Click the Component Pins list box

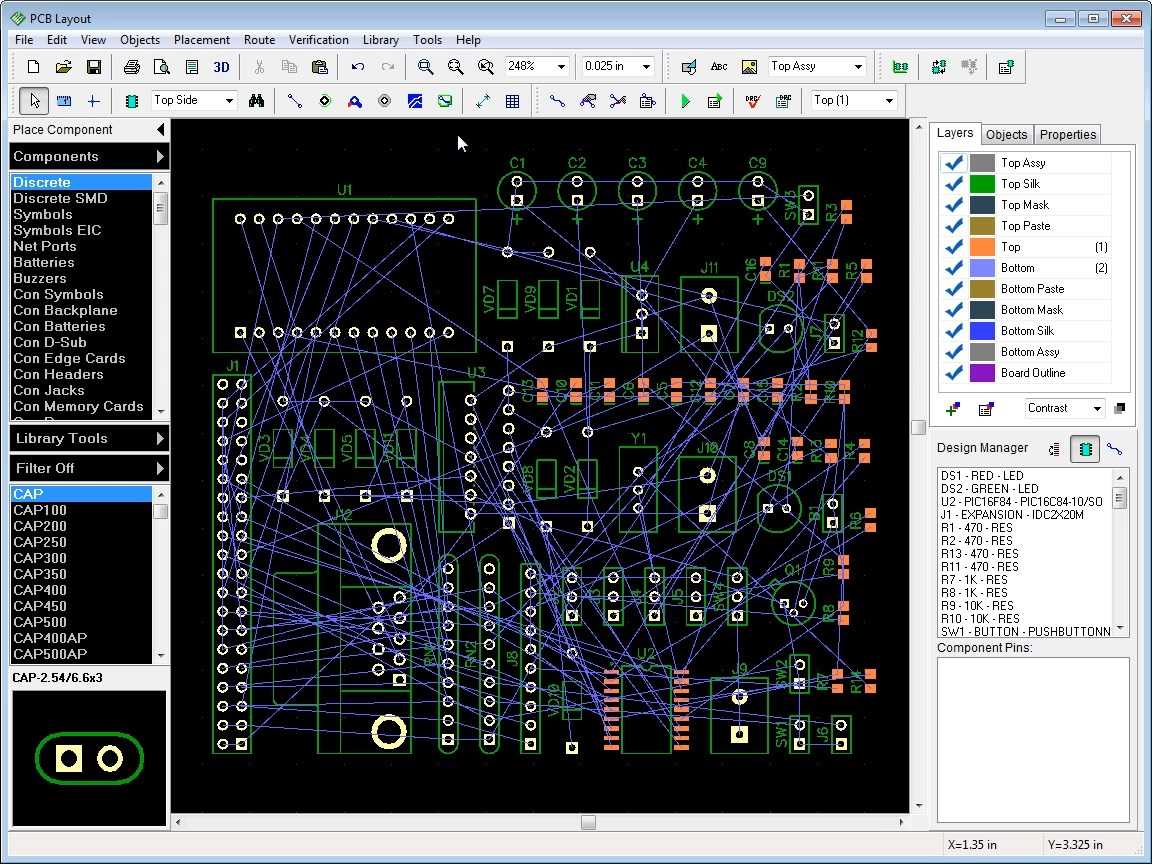[x=1033, y=740]
